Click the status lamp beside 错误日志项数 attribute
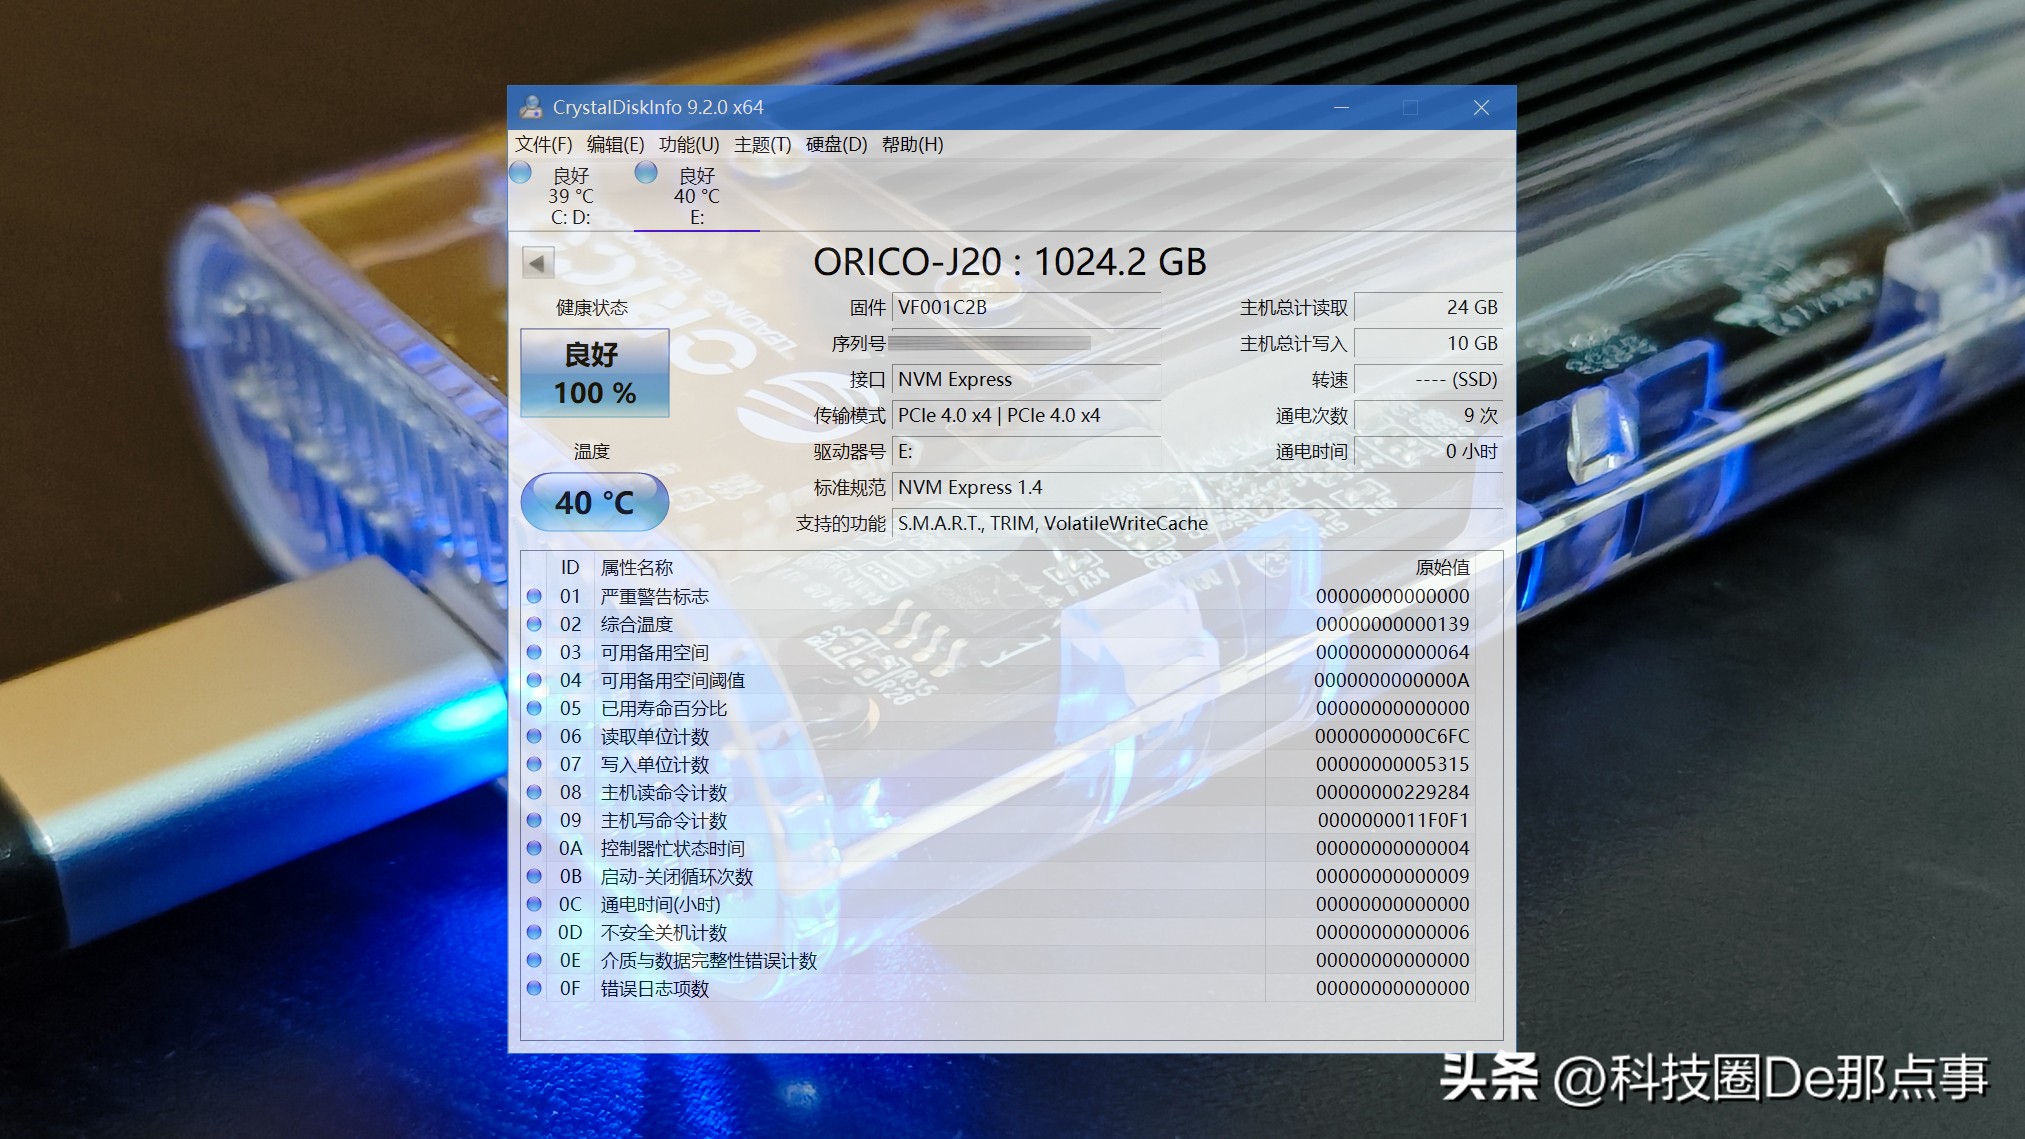Screen dimensions: 2025x1139 coord(536,988)
